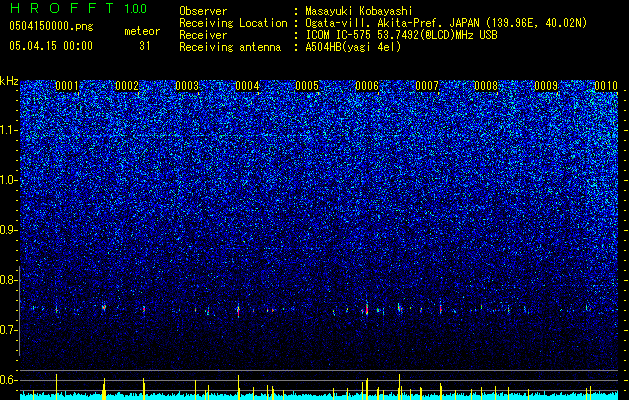Click the 0.7 kHz axis label
Viewport: 629px width, 400px height.
(x=9, y=330)
